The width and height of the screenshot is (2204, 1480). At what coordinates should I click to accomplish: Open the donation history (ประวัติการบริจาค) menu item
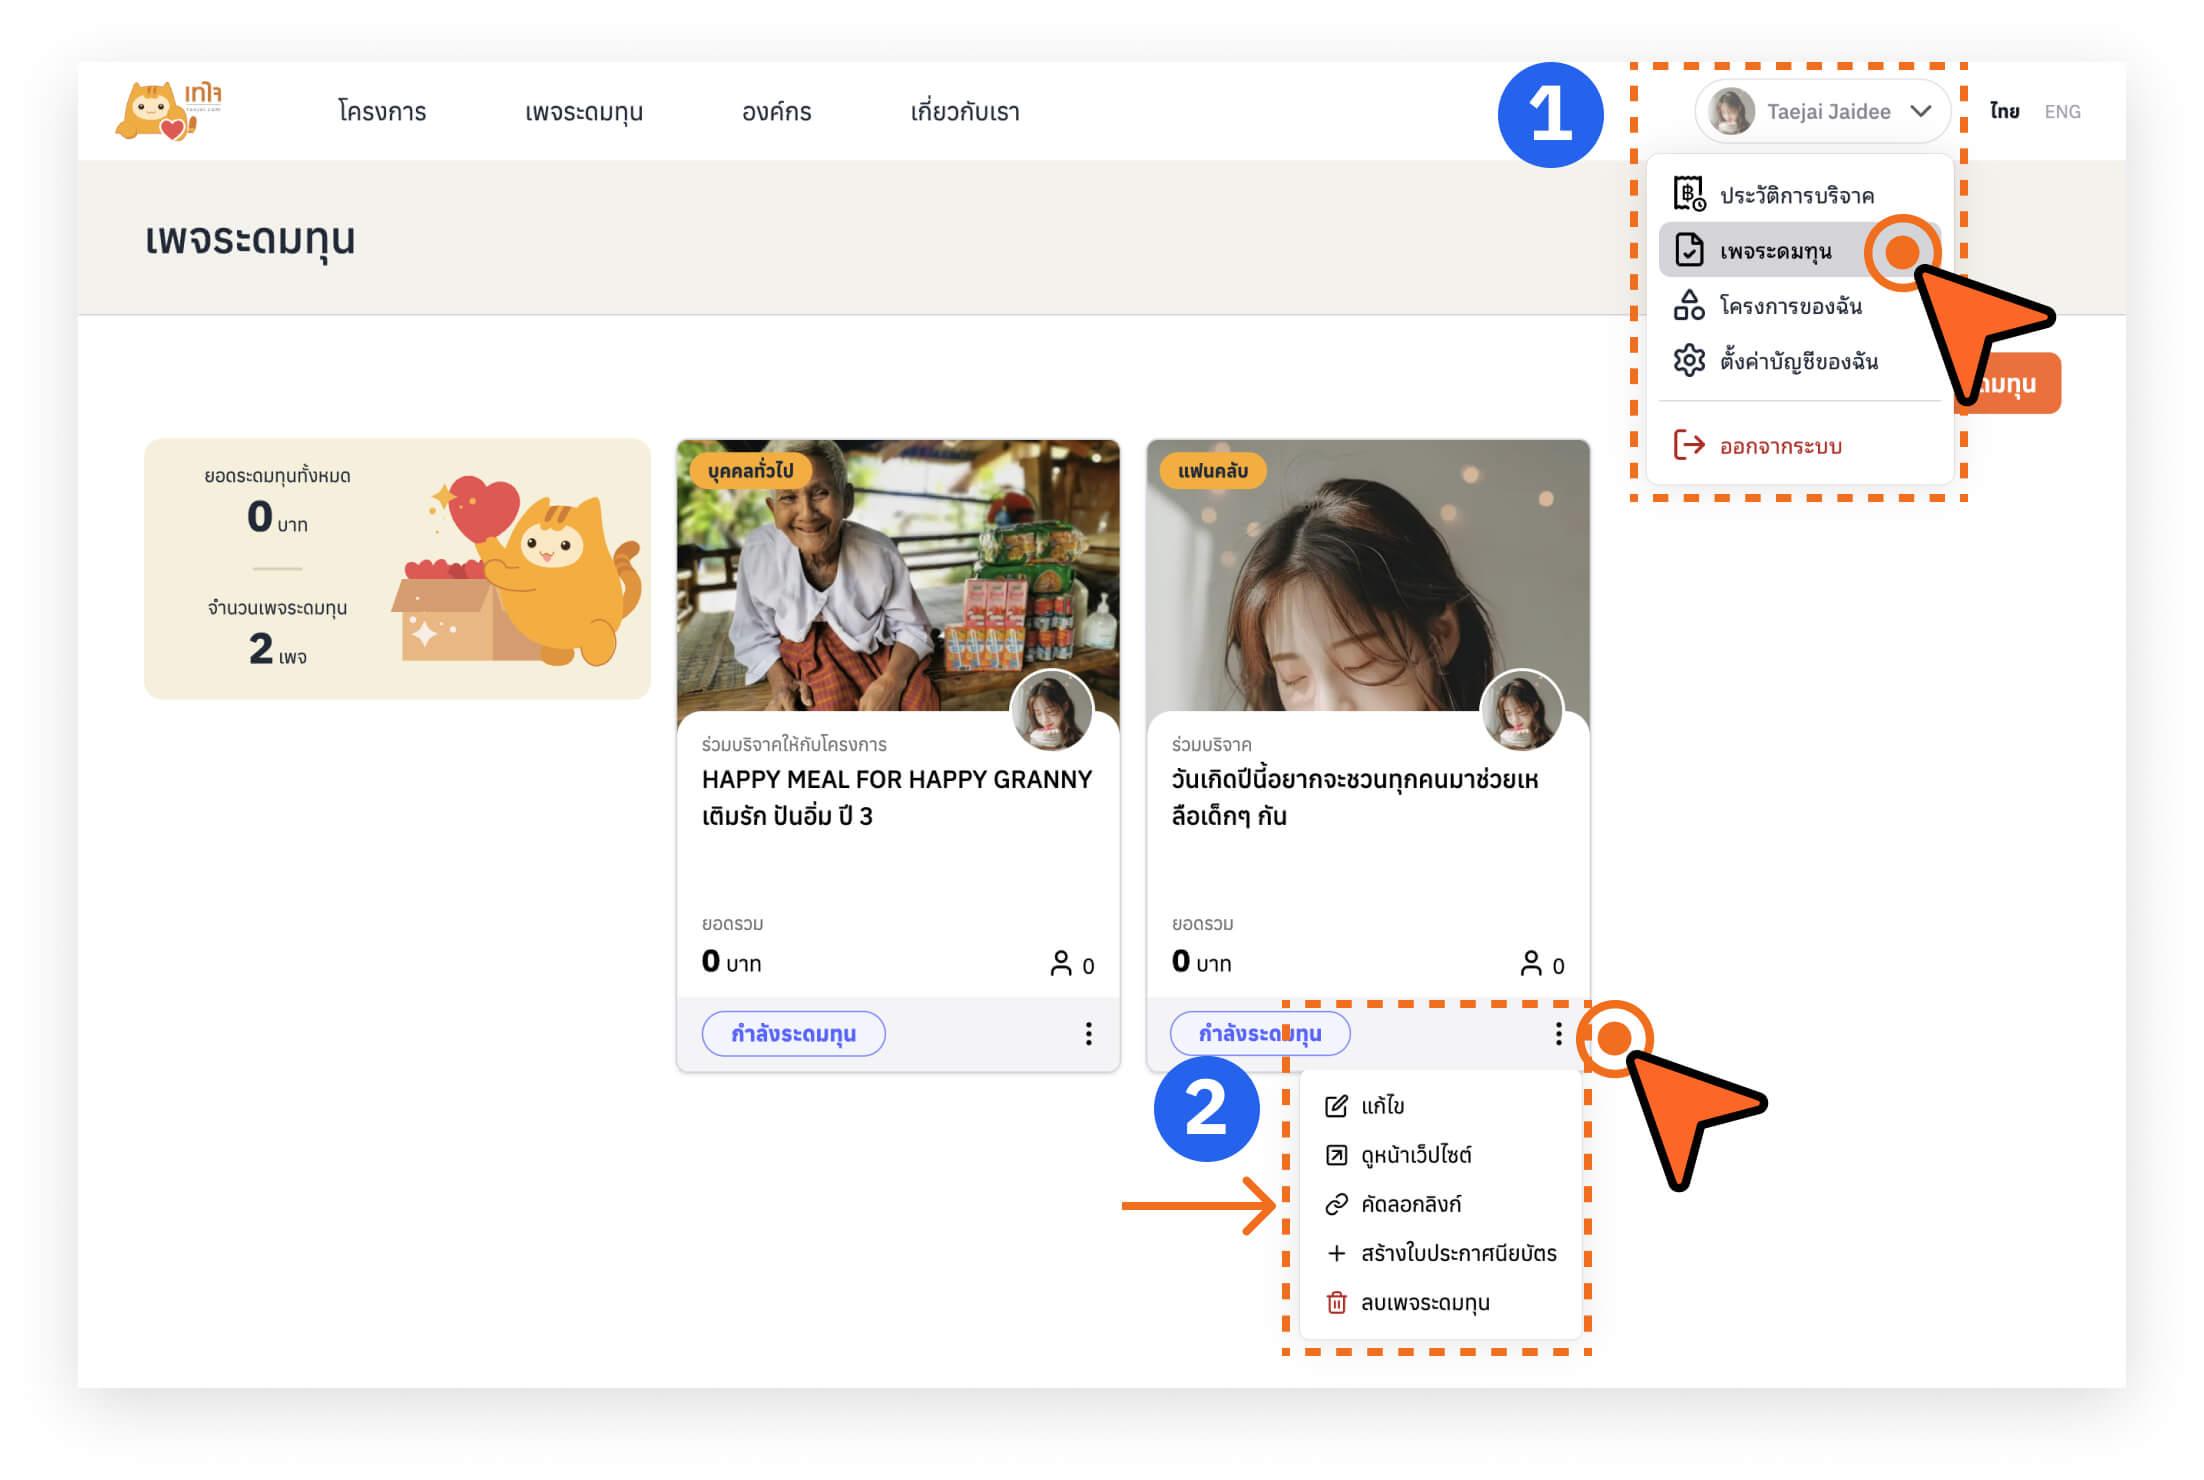(1795, 195)
